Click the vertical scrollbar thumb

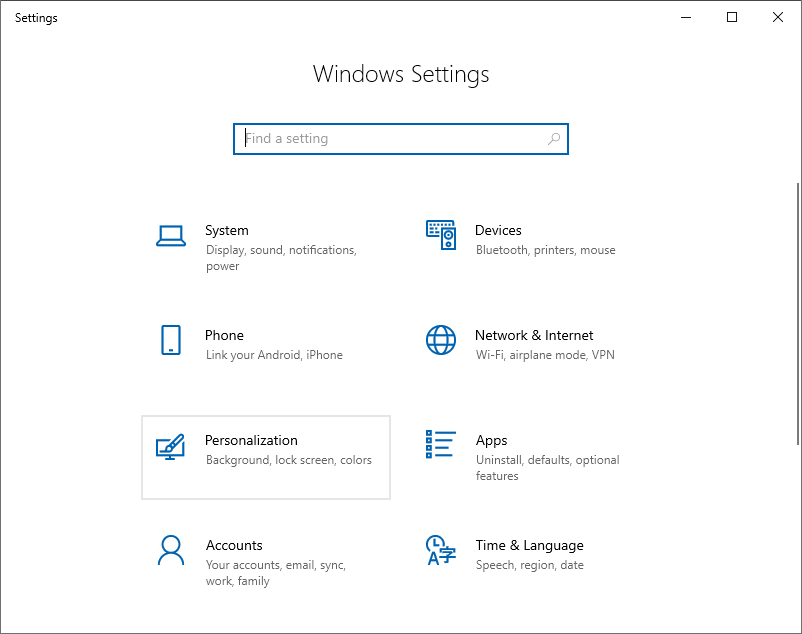(x=798, y=313)
